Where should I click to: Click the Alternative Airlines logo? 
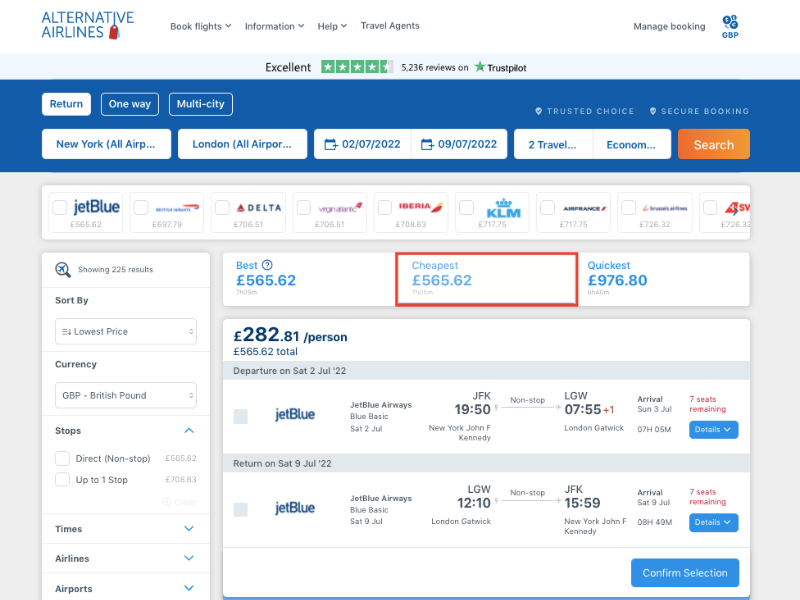coord(87,25)
